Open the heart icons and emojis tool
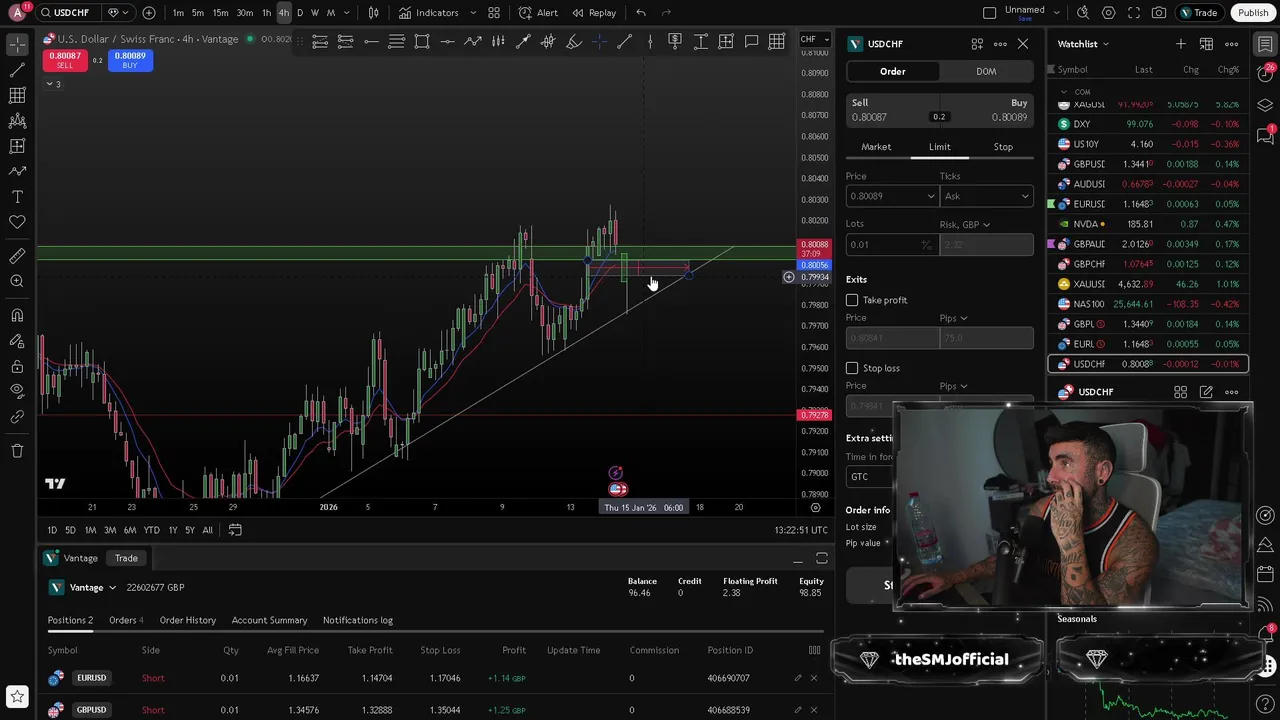This screenshot has height=720, width=1280. (x=17, y=222)
